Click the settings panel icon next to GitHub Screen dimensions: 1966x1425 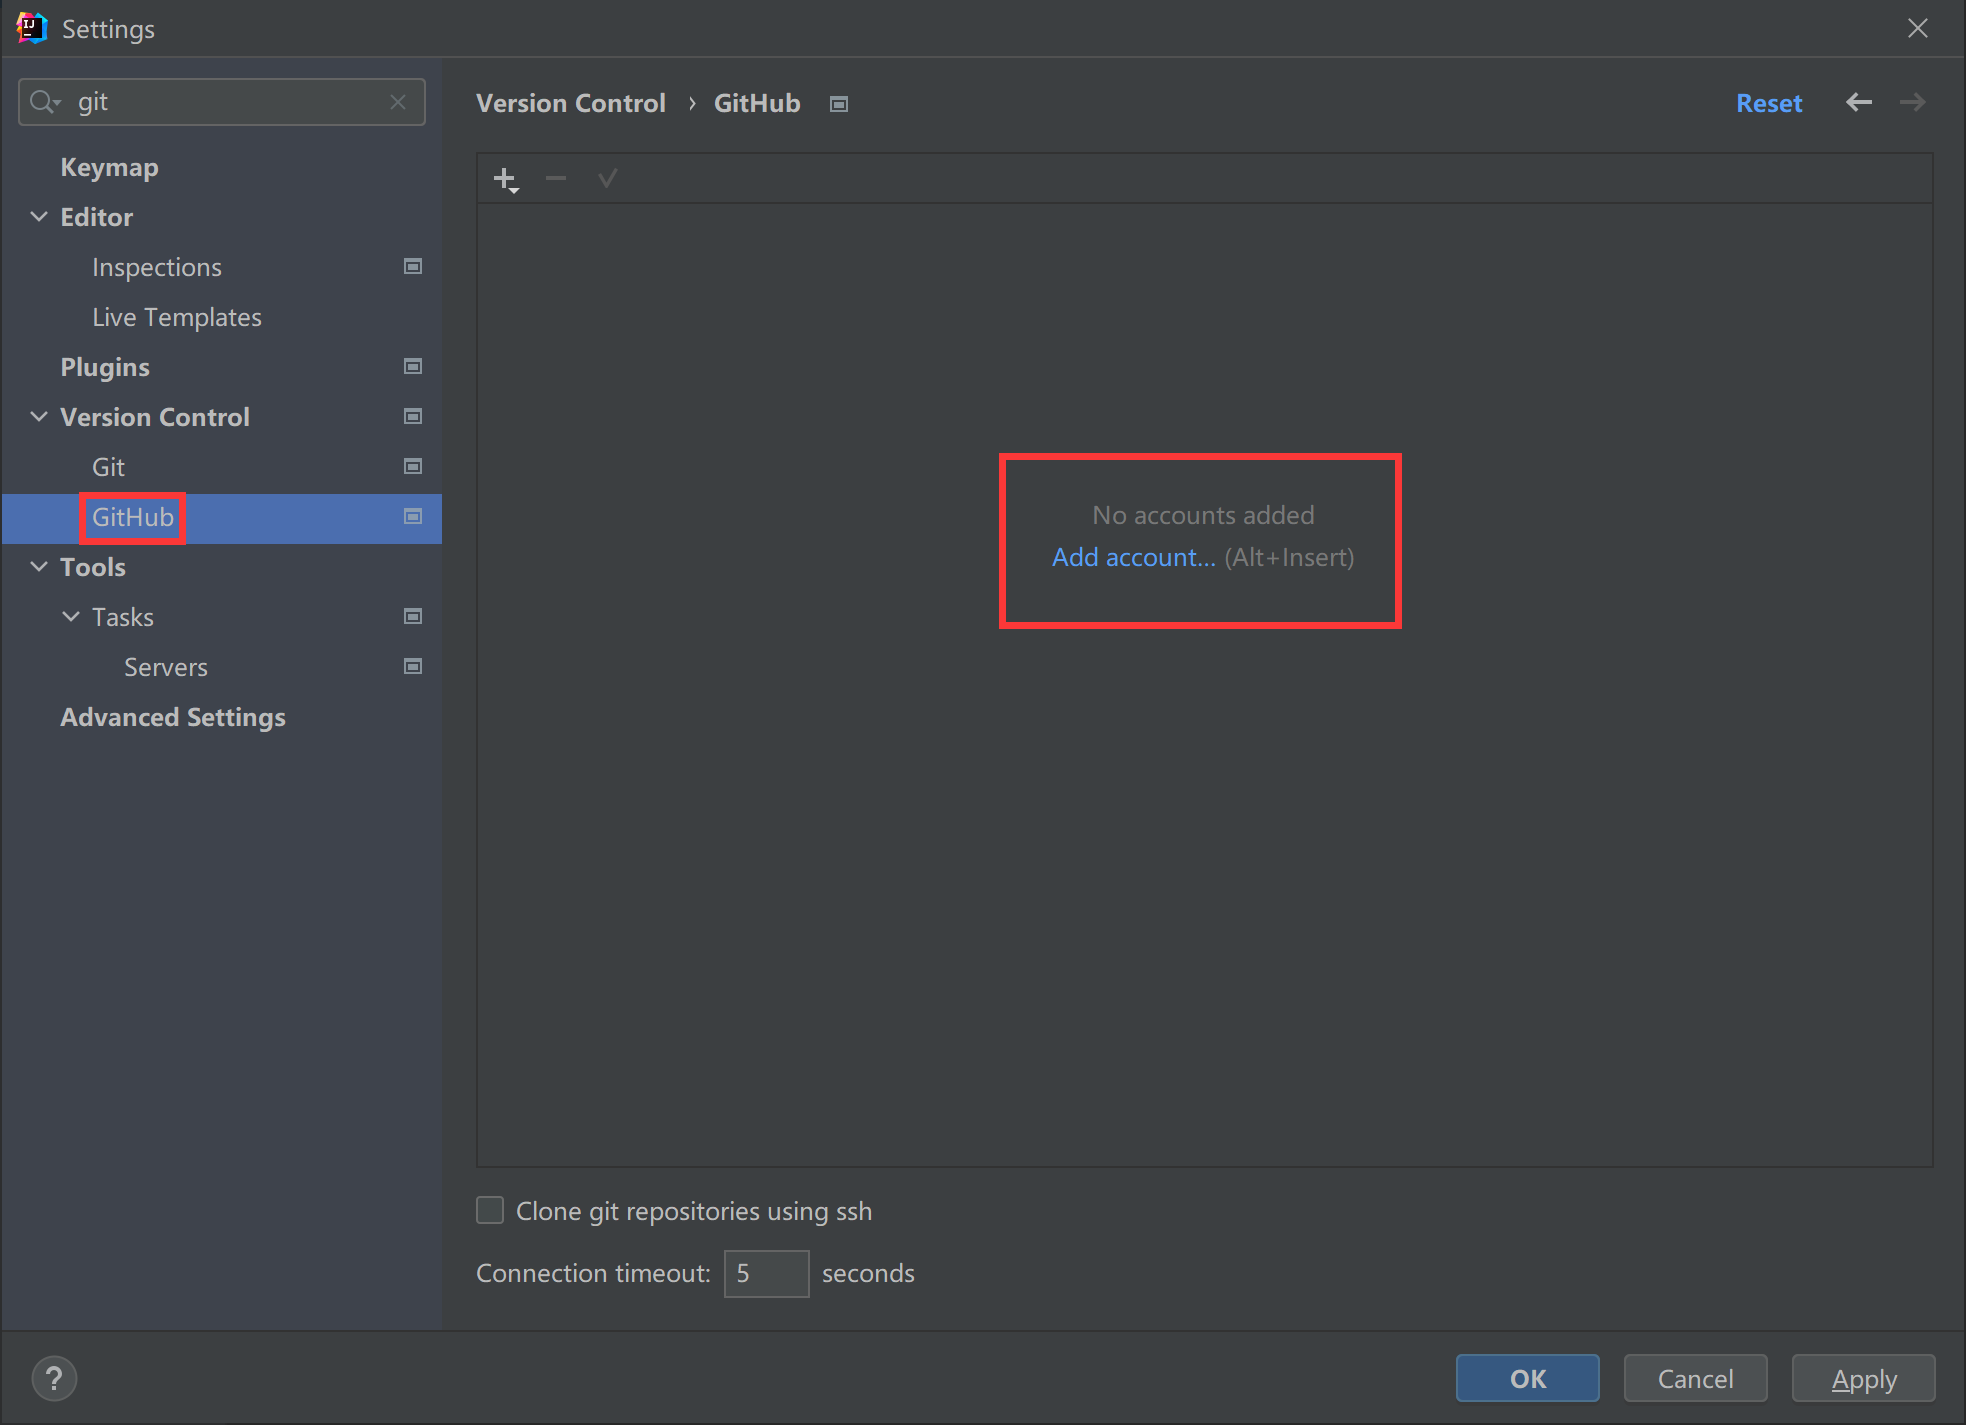point(414,516)
